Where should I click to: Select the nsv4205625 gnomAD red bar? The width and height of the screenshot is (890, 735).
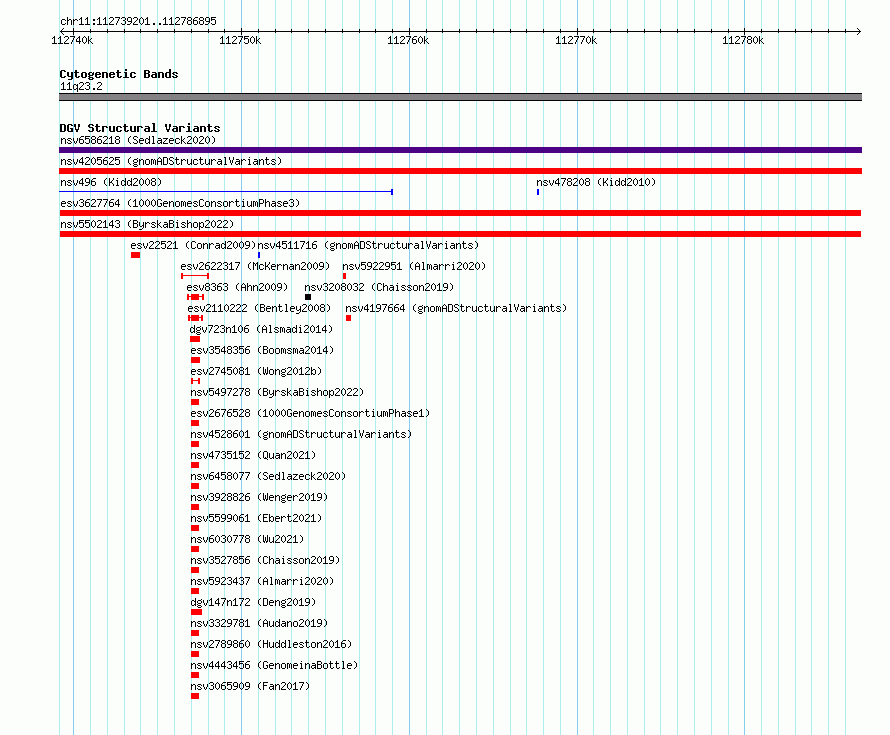pyautogui.click(x=460, y=171)
